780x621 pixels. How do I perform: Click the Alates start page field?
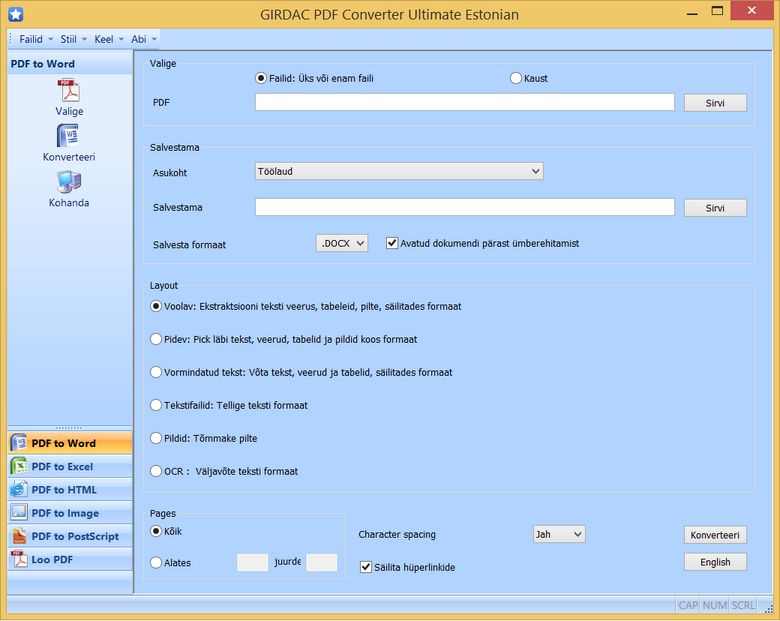(252, 562)
